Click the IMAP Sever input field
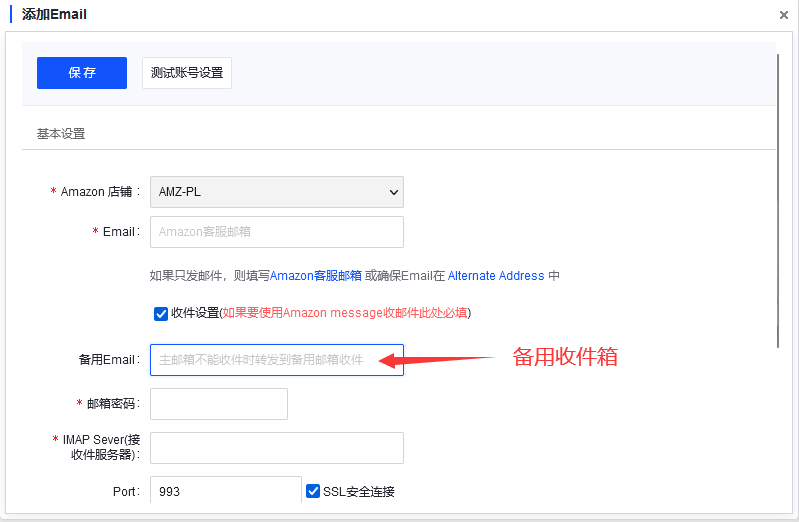This screenshot has height=522, width=799. coord(277,448)
